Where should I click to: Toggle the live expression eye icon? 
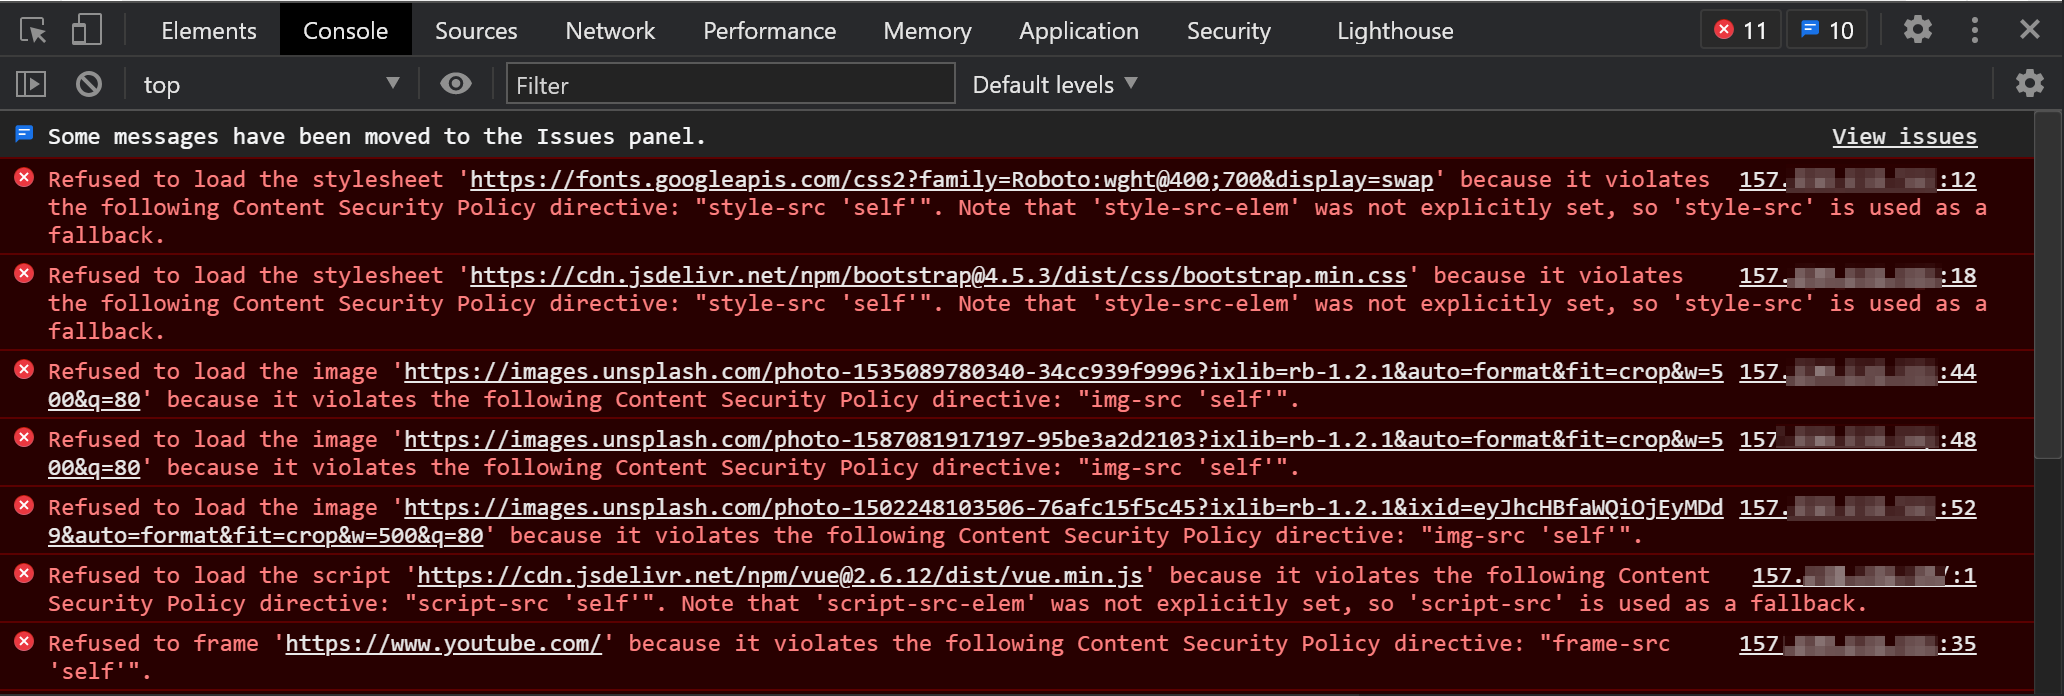[x=456, y=84]
